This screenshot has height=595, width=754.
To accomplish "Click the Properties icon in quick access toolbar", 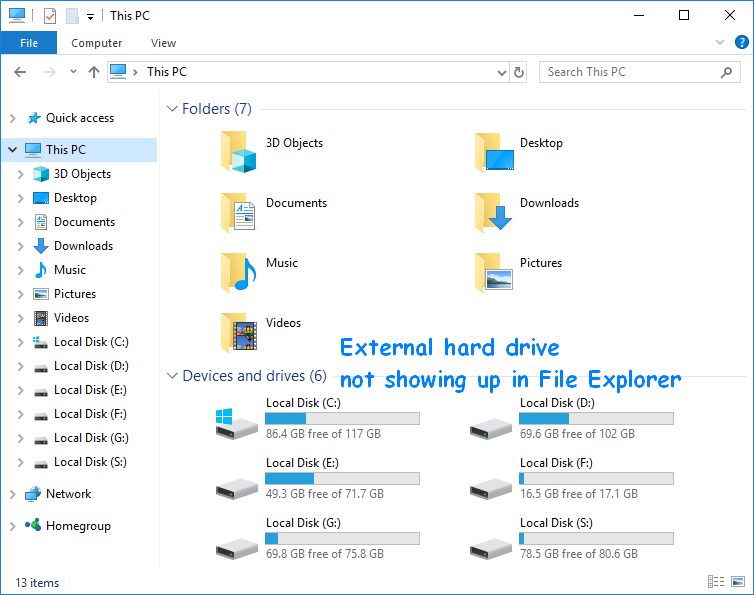I will 50,16.
